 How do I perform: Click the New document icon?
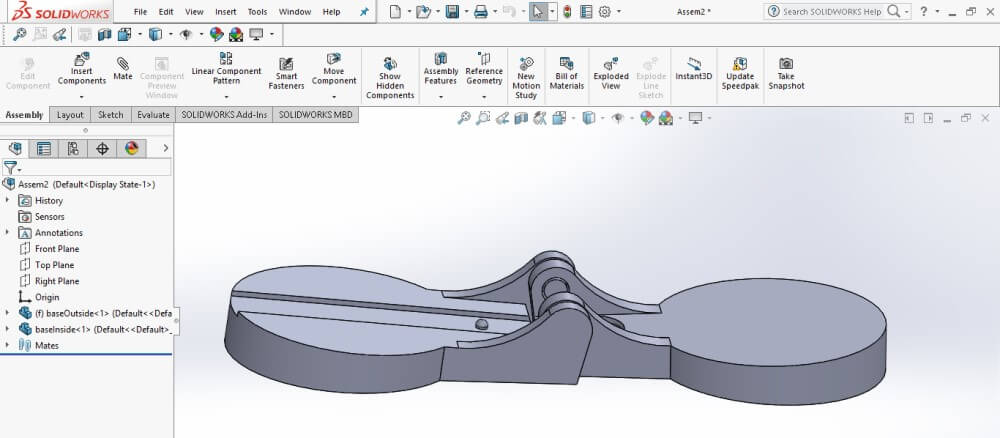coord(395,11)
